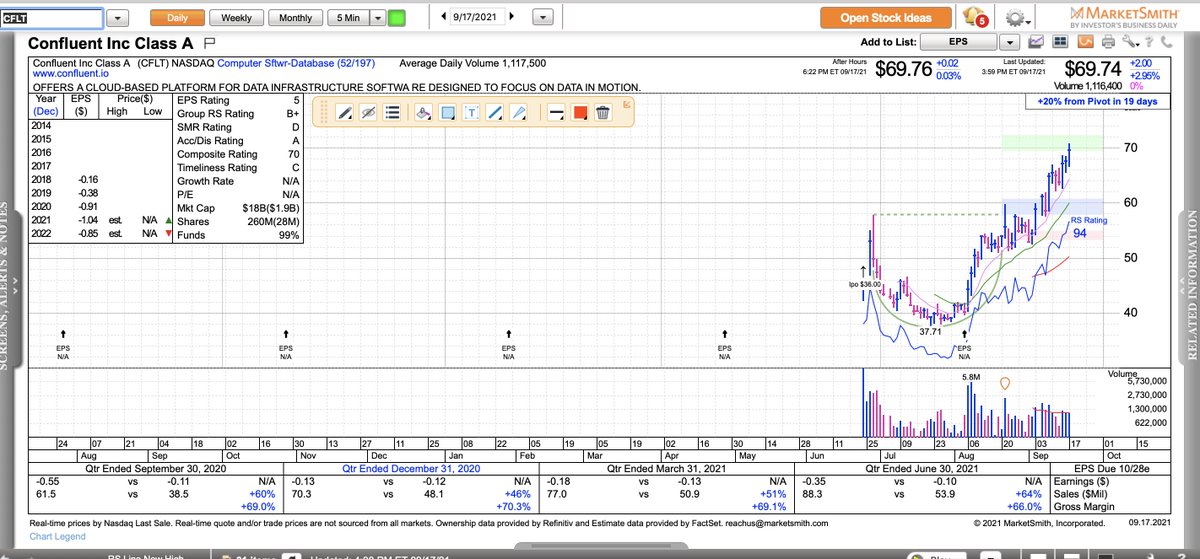Collapse the drawing toolbar via corner arrow
The height and width of the screenshot is (559, 1200).
pos(627,103)
